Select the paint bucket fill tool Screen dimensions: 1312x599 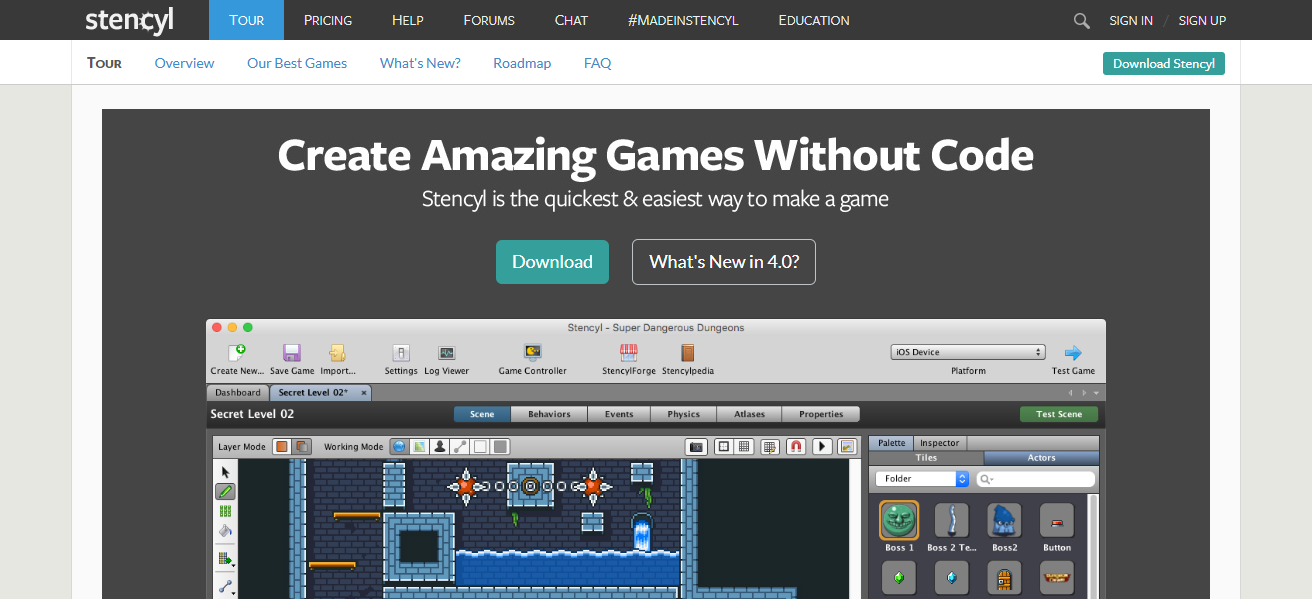[226, 531]
